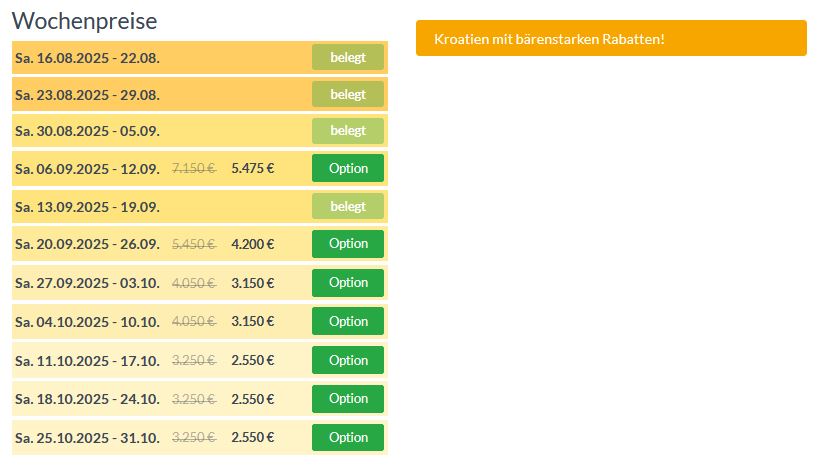820x467 pixels.
Task: Click the 5.475 € discounted price
Action: pos(252,169)
